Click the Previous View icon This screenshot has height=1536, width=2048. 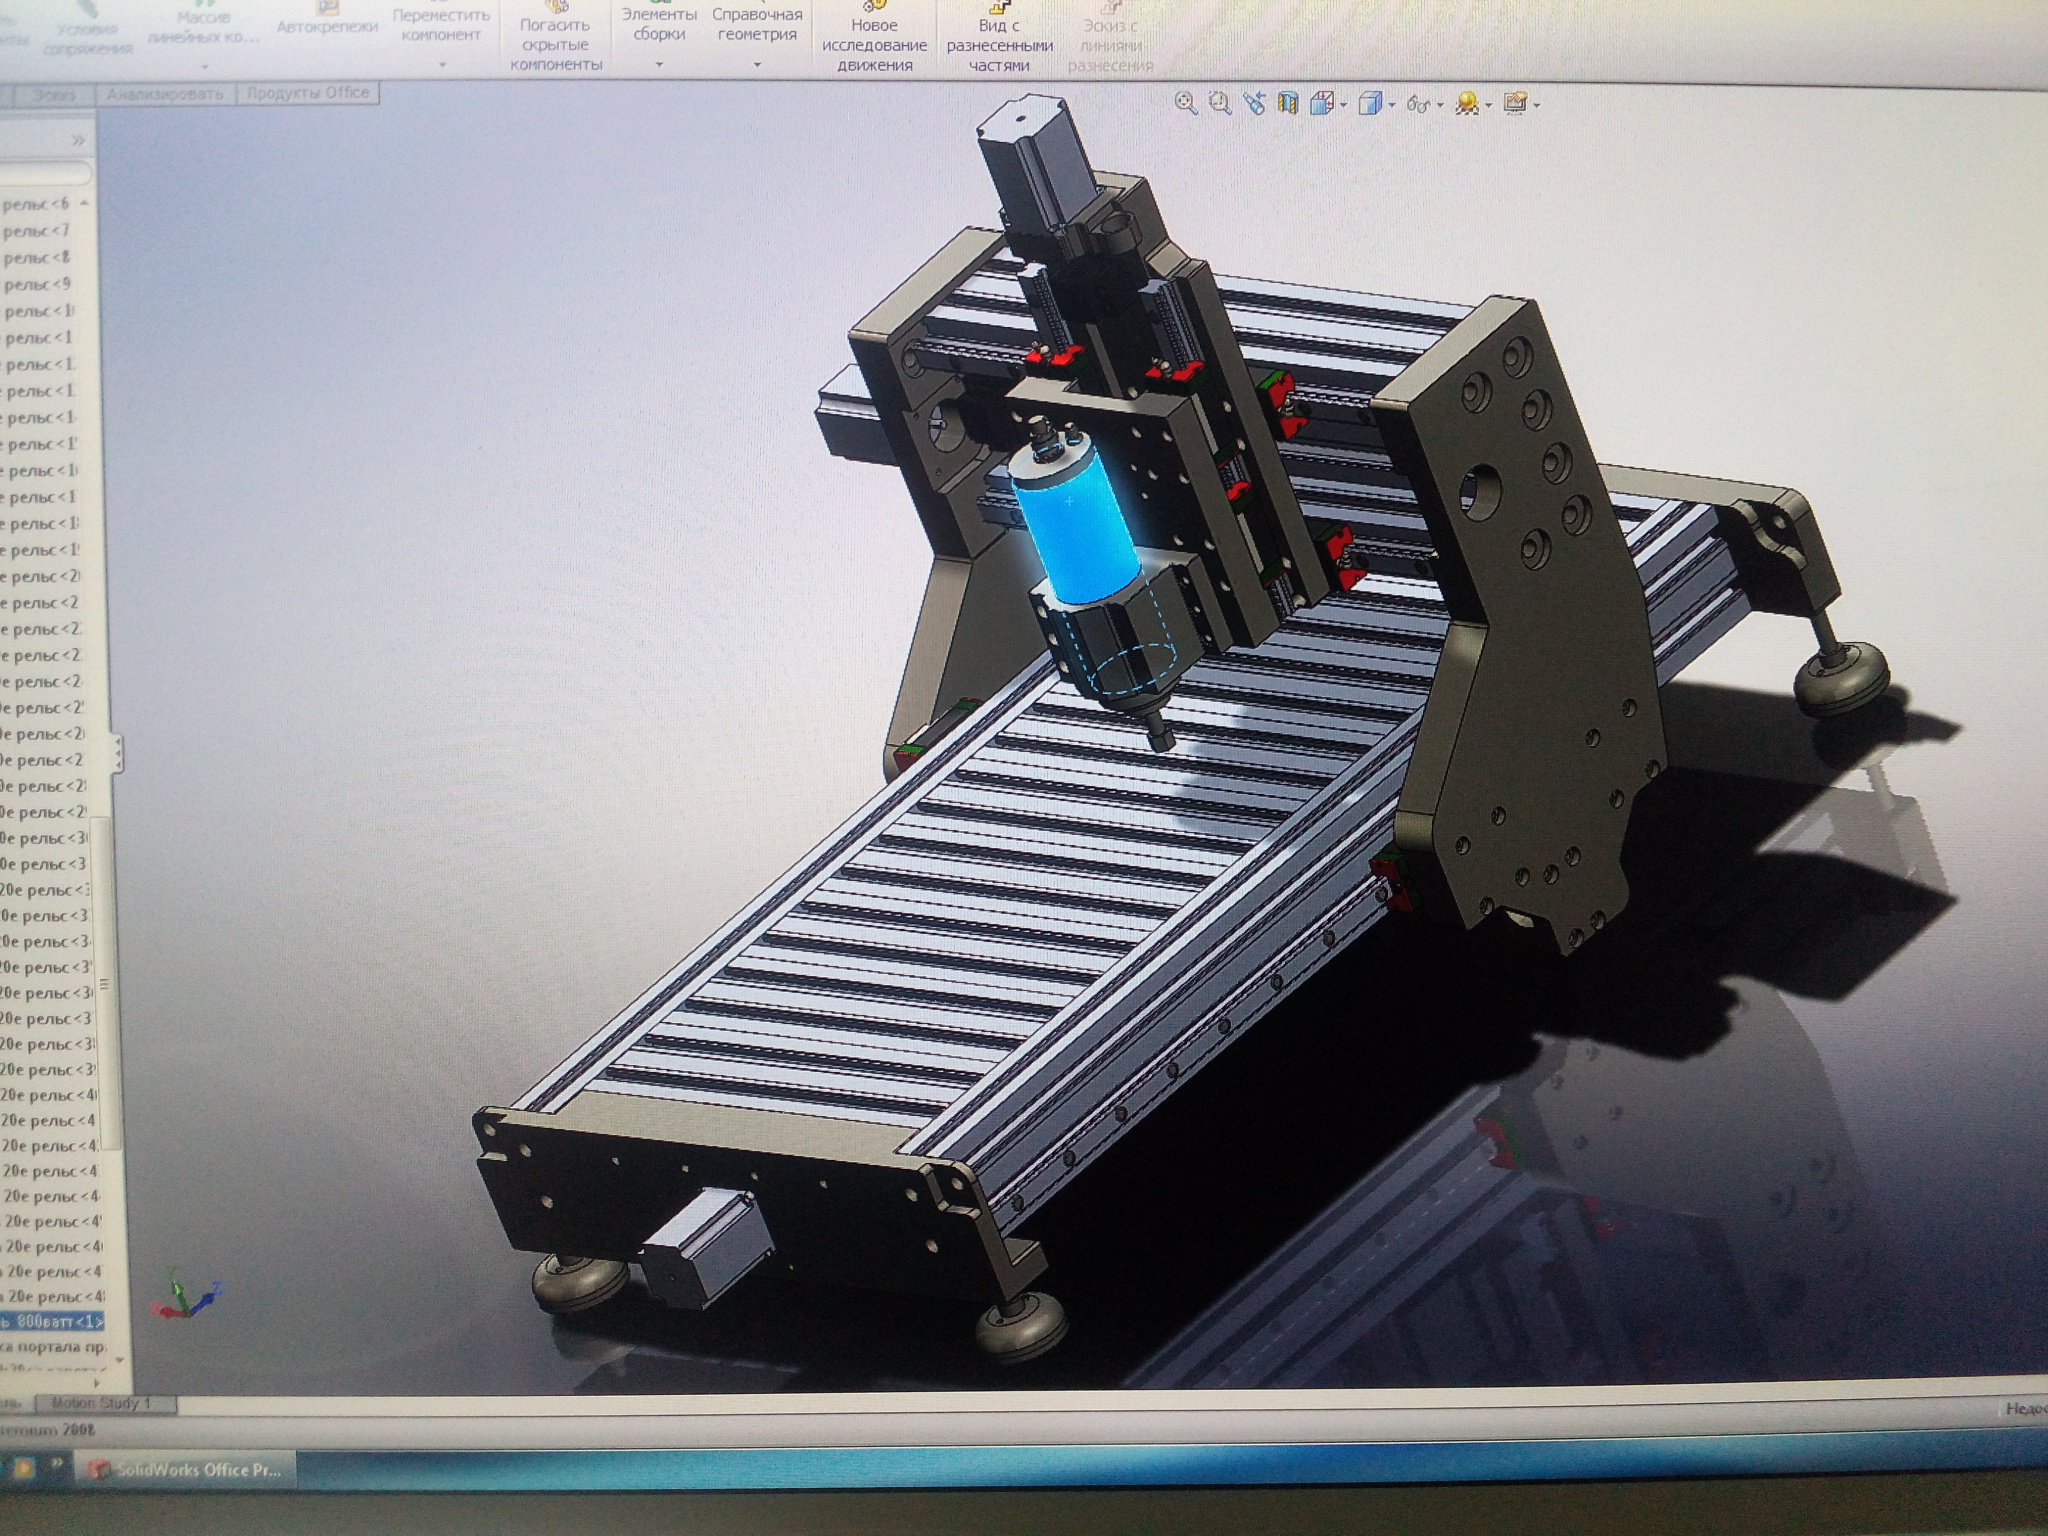1254,103
